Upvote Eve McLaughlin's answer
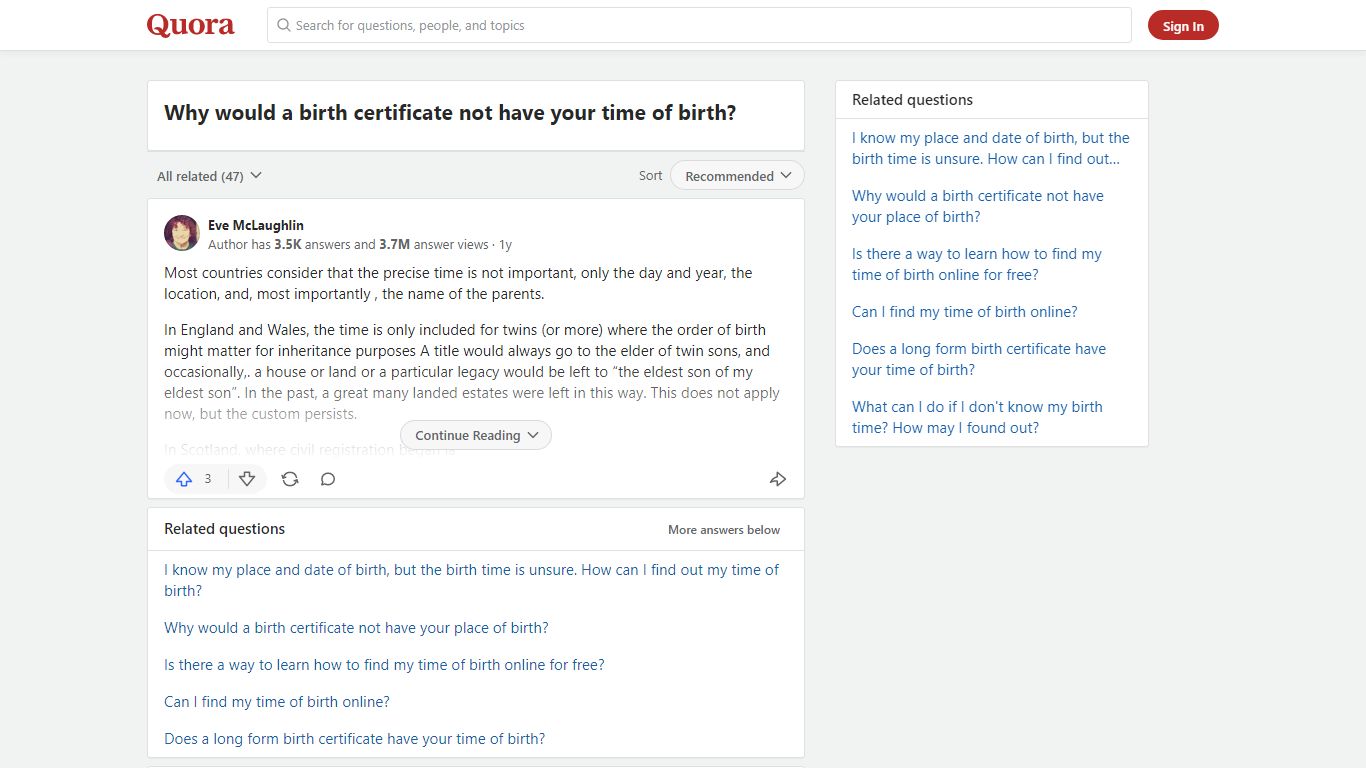The height and width of the screenshot is (768, 1366). (195, 479)
